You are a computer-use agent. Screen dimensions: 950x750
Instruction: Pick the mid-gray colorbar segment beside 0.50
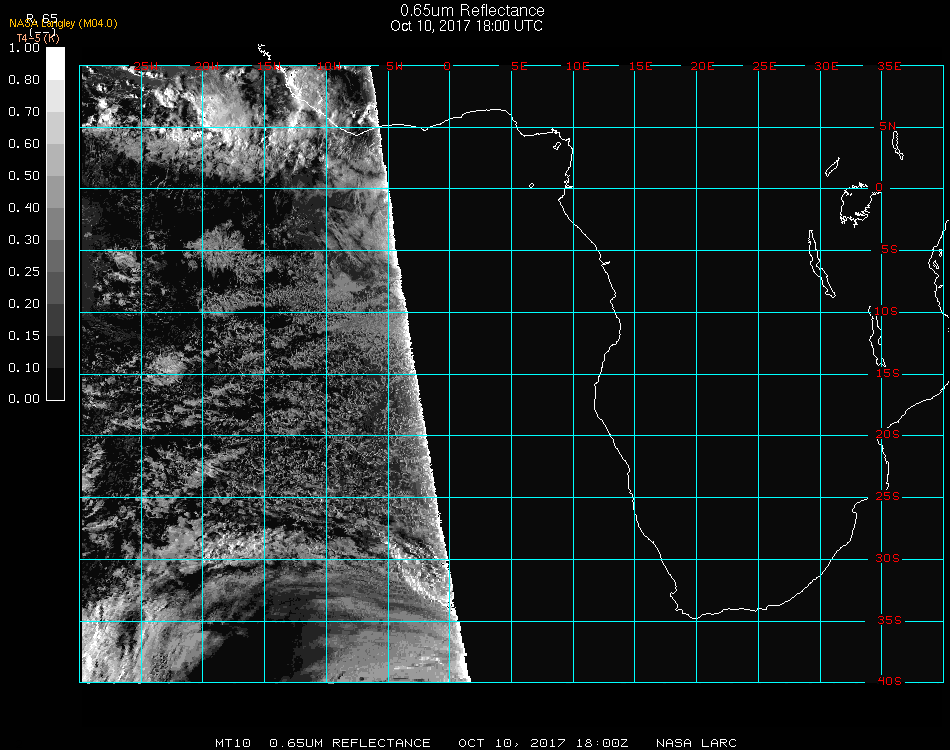click(55, 191)
